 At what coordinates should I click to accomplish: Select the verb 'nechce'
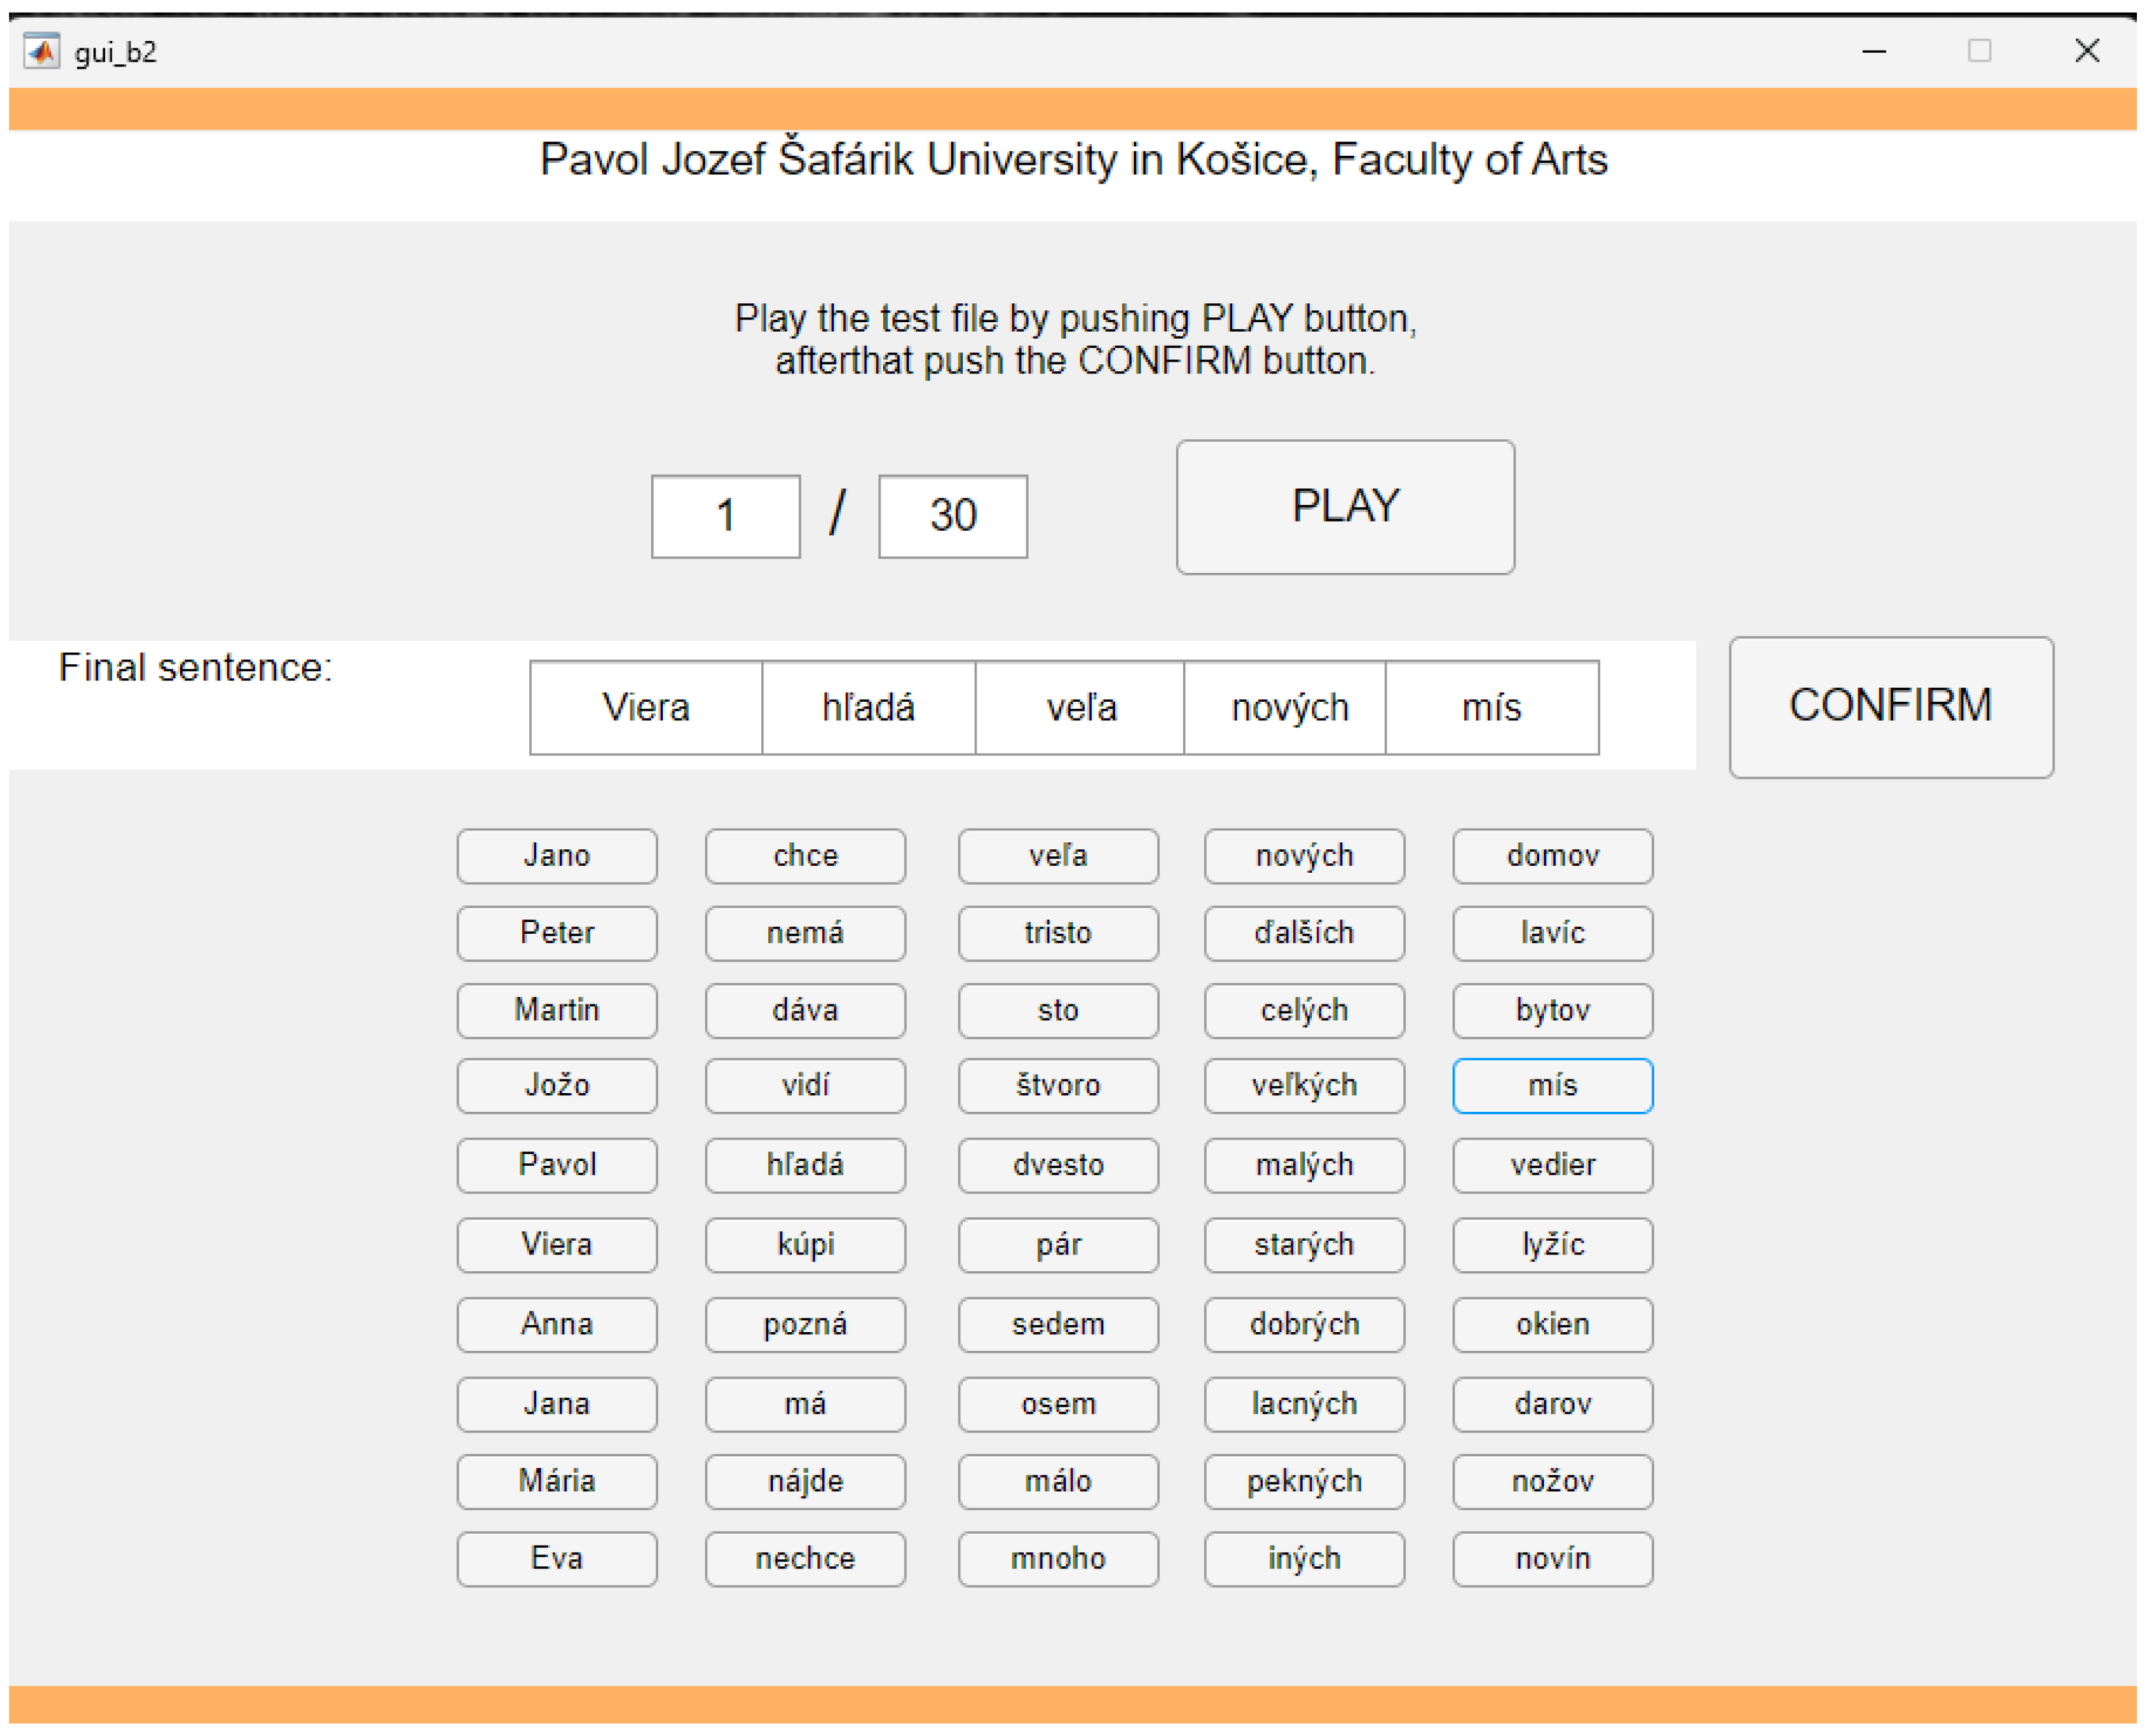pyautogui.click(x=805, y=1559)
